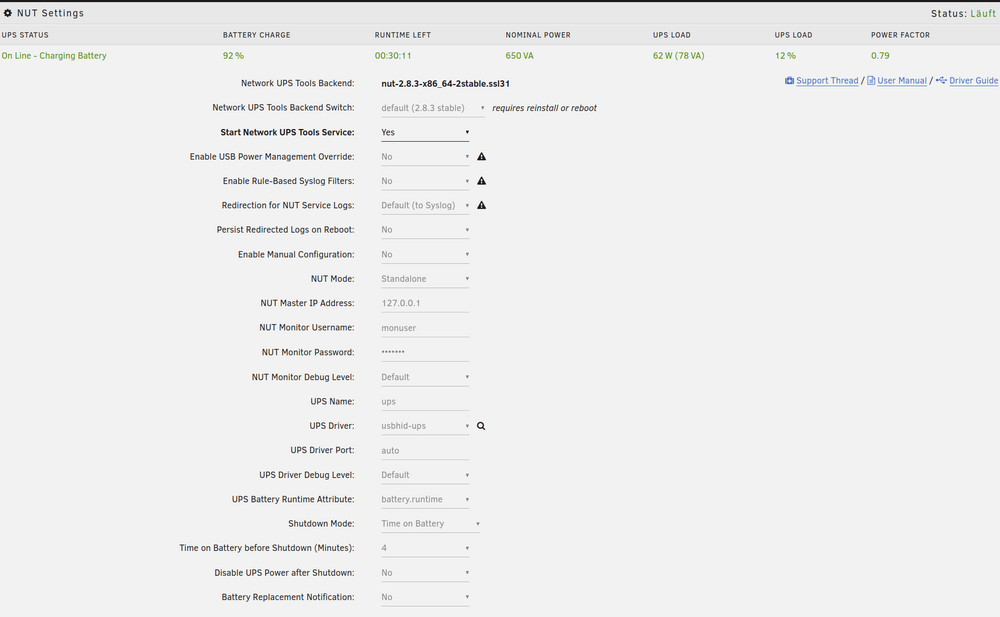Click the 'Shutdown Mode:' label
Screen dimensions: 1000x617
(321, 523)
